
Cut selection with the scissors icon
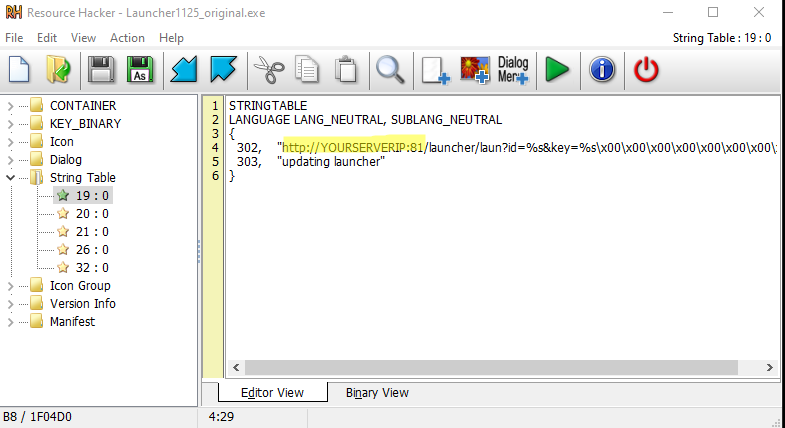(x=269, y=70)
